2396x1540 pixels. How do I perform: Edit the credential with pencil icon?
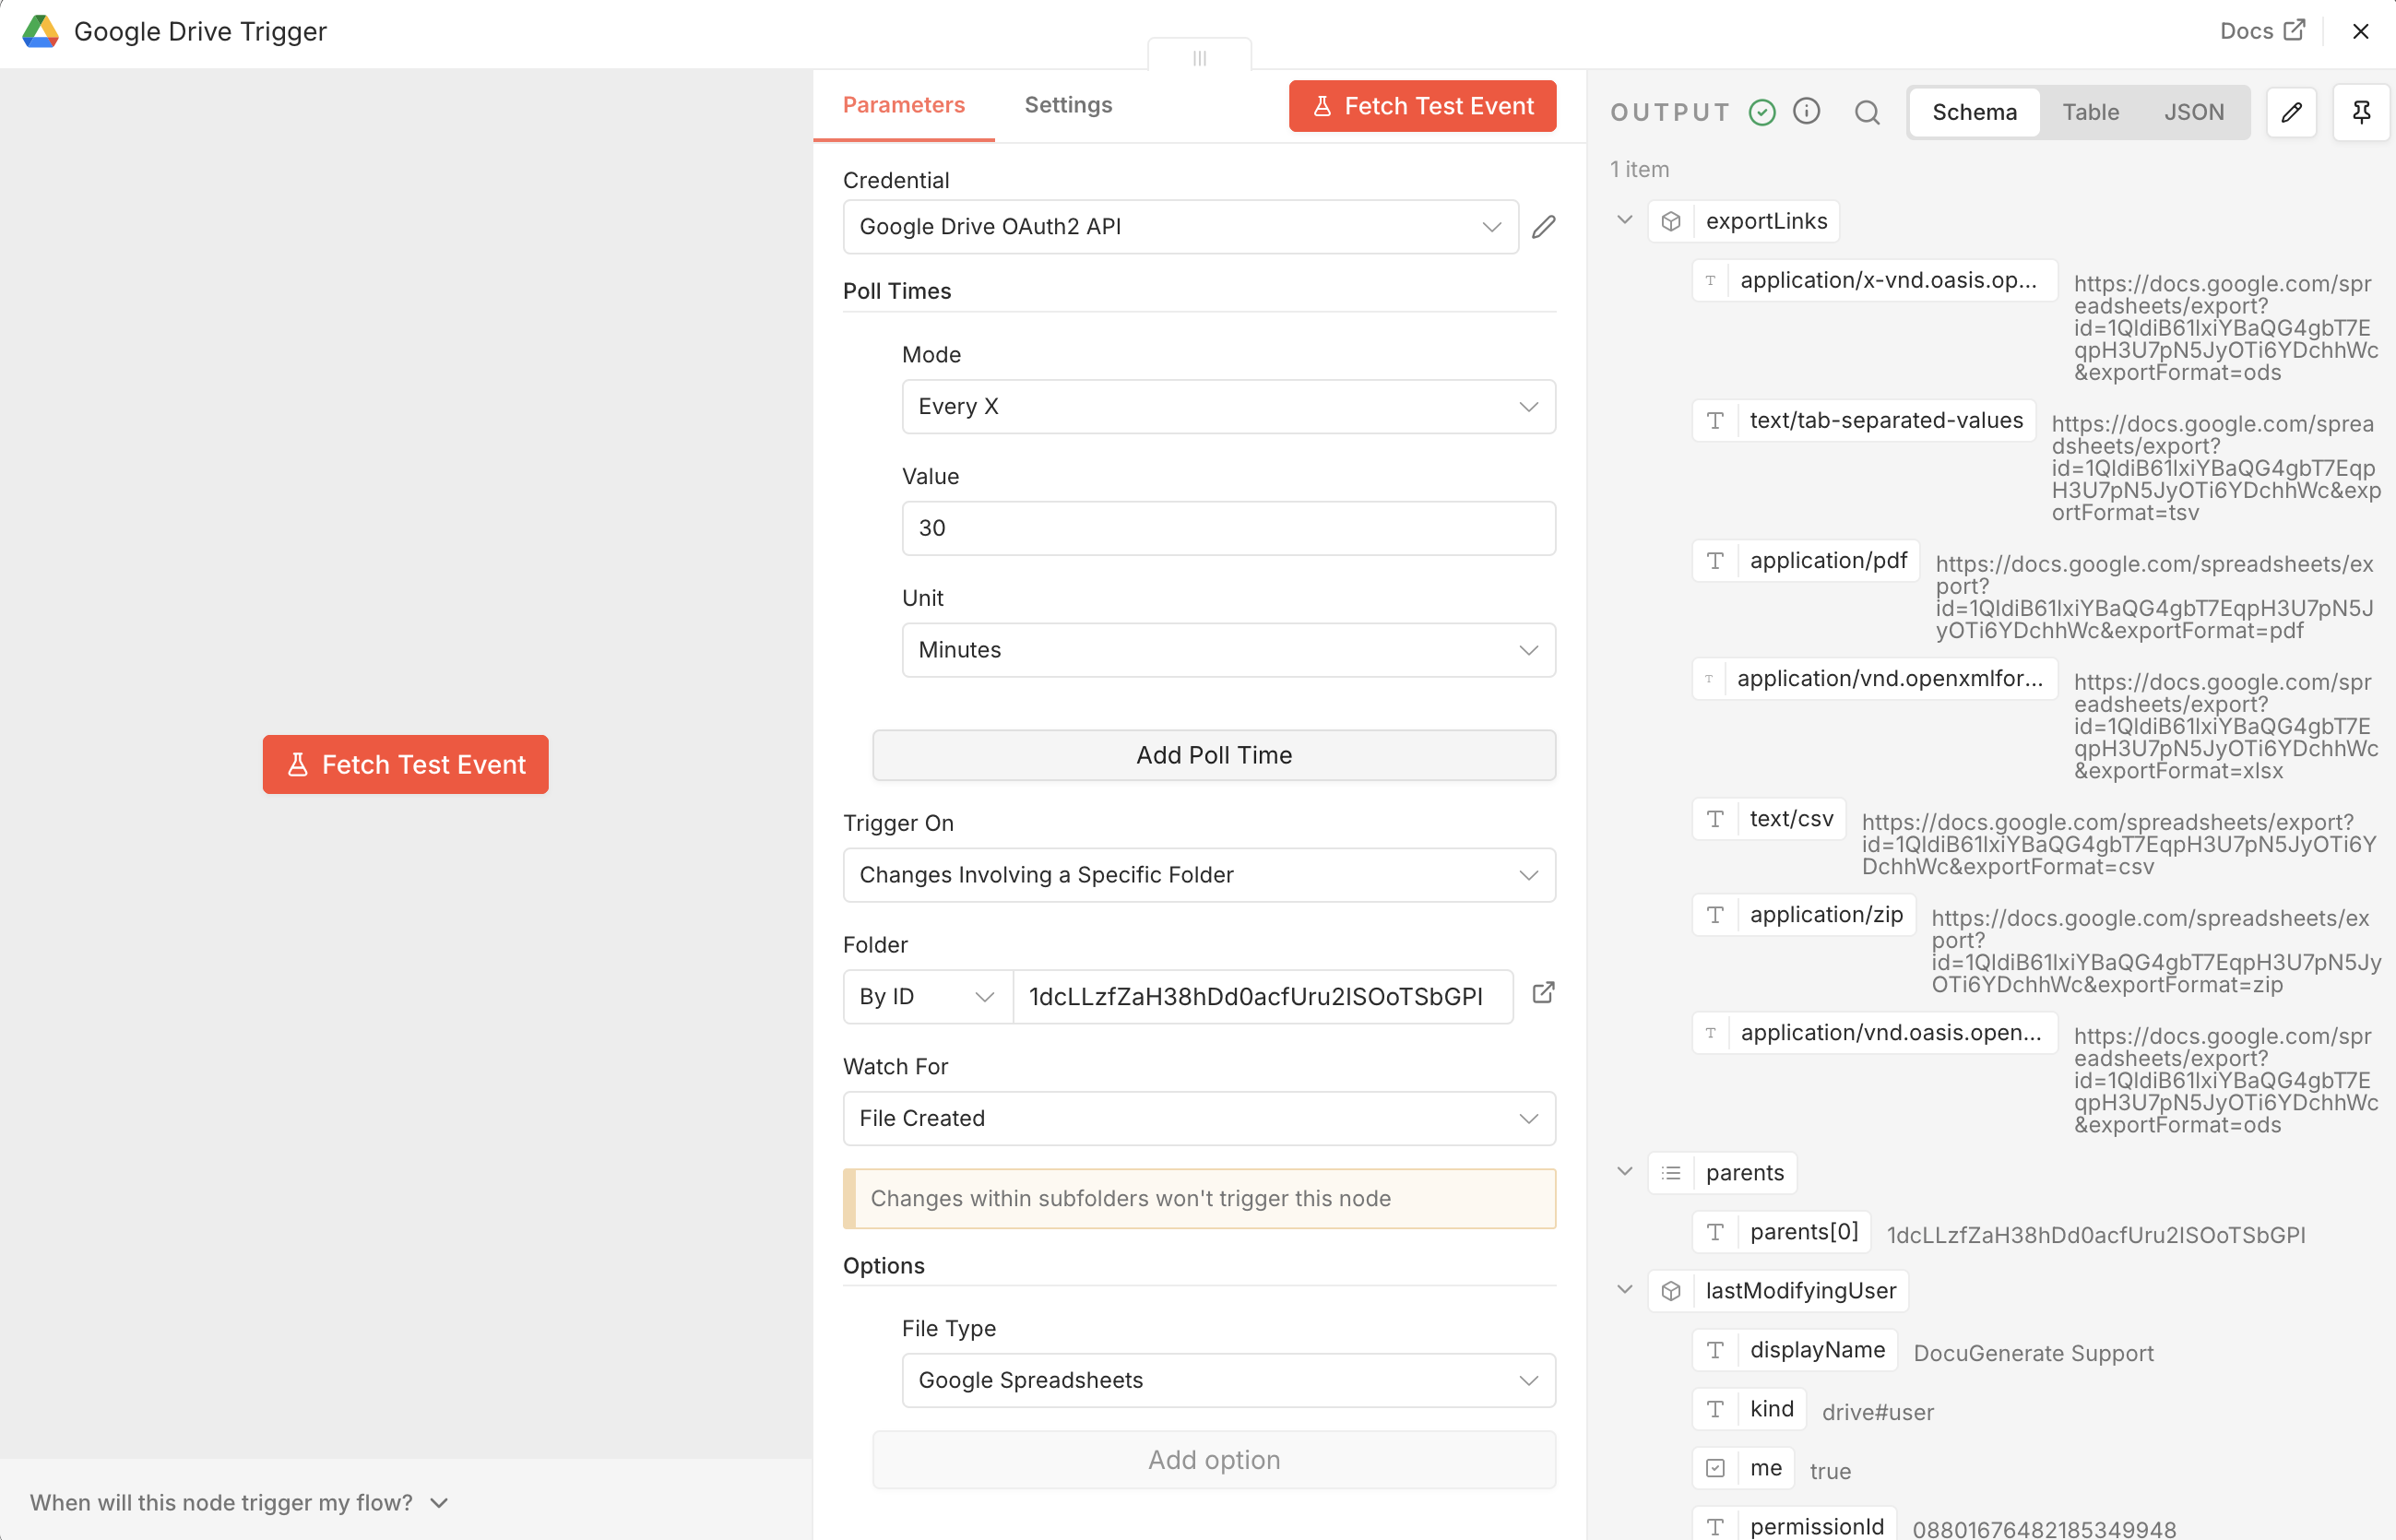1543,227
